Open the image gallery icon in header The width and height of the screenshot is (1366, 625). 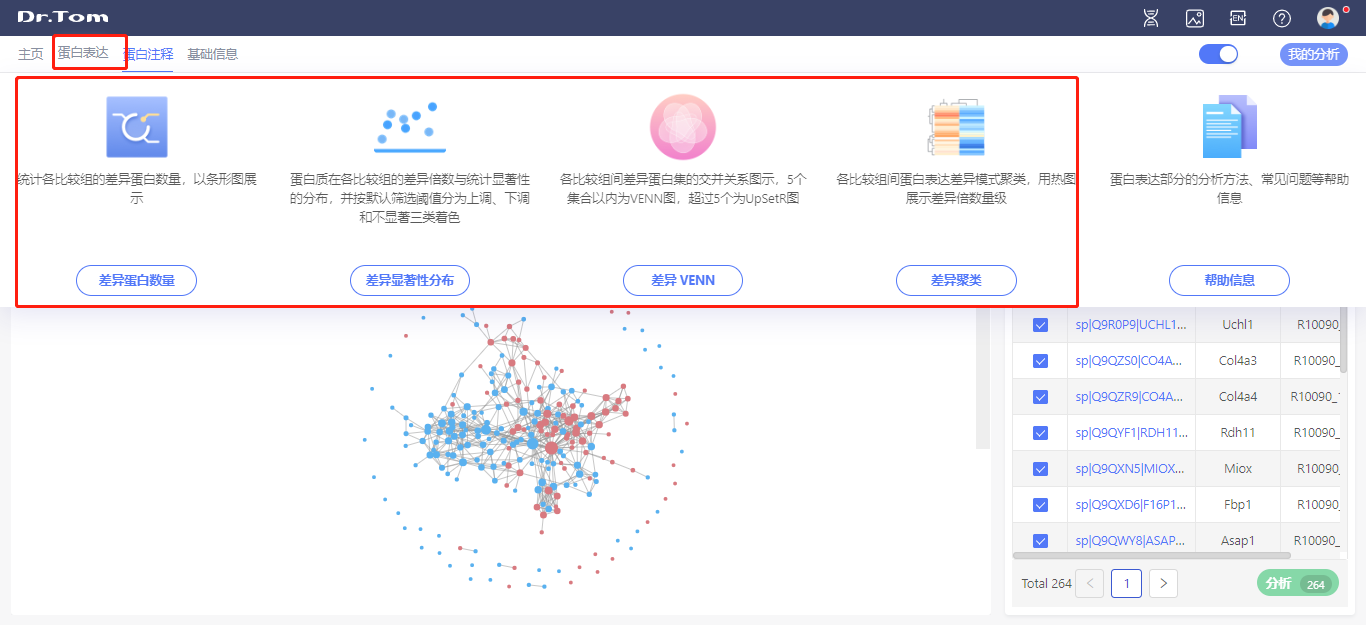(x=1194, y=18)
